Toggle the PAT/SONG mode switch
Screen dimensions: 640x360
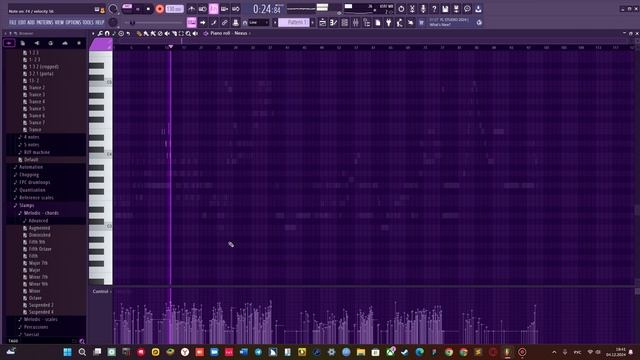click(x=127, y=9)
